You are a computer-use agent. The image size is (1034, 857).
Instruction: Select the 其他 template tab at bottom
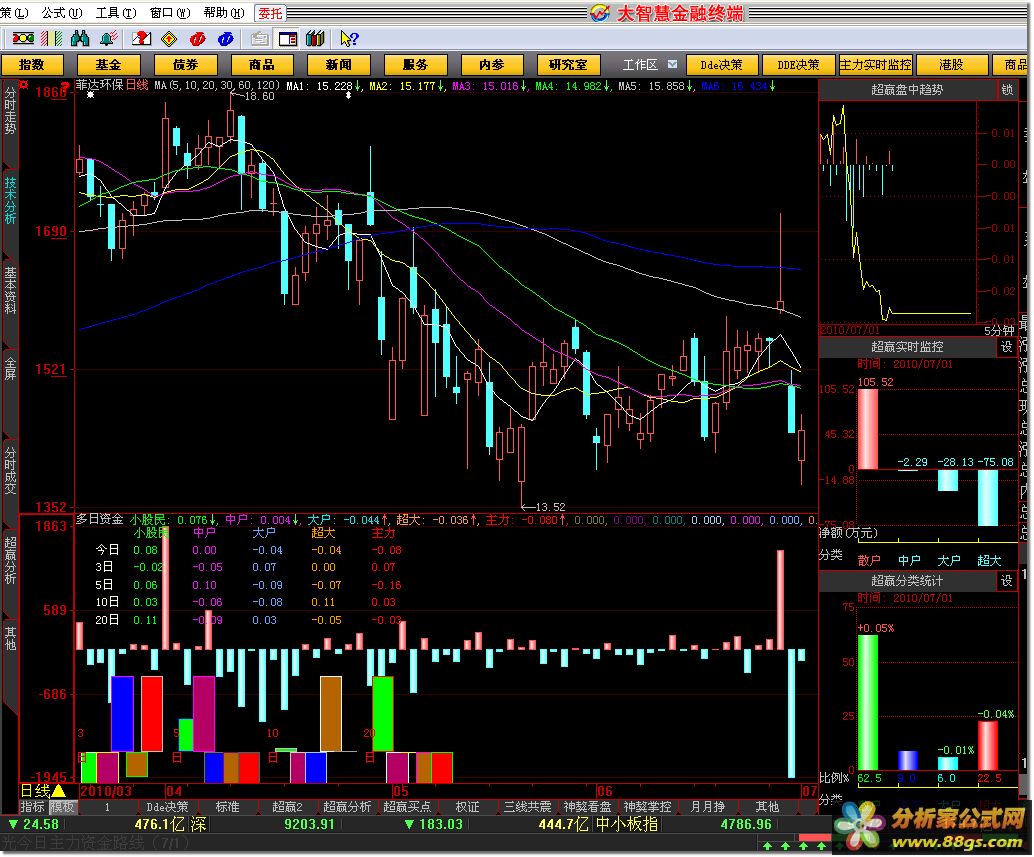click(767, 807)
